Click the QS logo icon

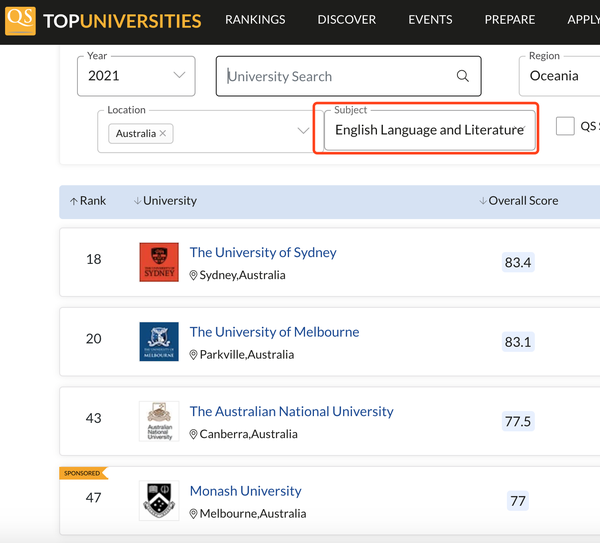tap(20, 21)
